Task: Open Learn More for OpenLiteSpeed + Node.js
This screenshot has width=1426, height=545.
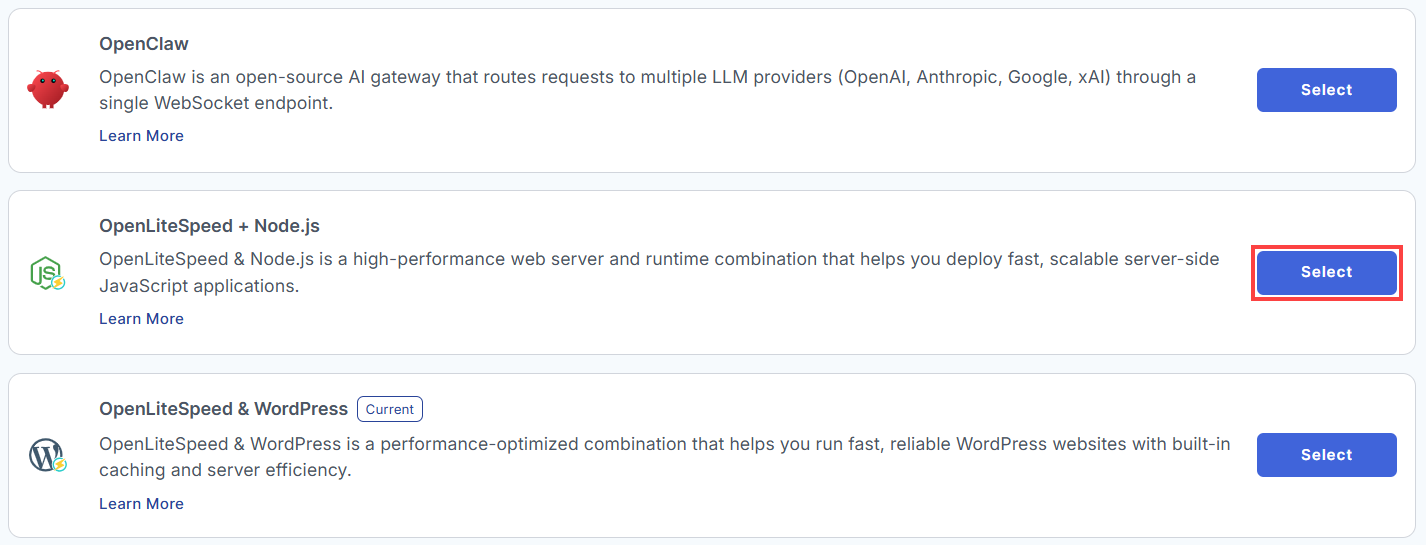Action: tap(141, 319)
